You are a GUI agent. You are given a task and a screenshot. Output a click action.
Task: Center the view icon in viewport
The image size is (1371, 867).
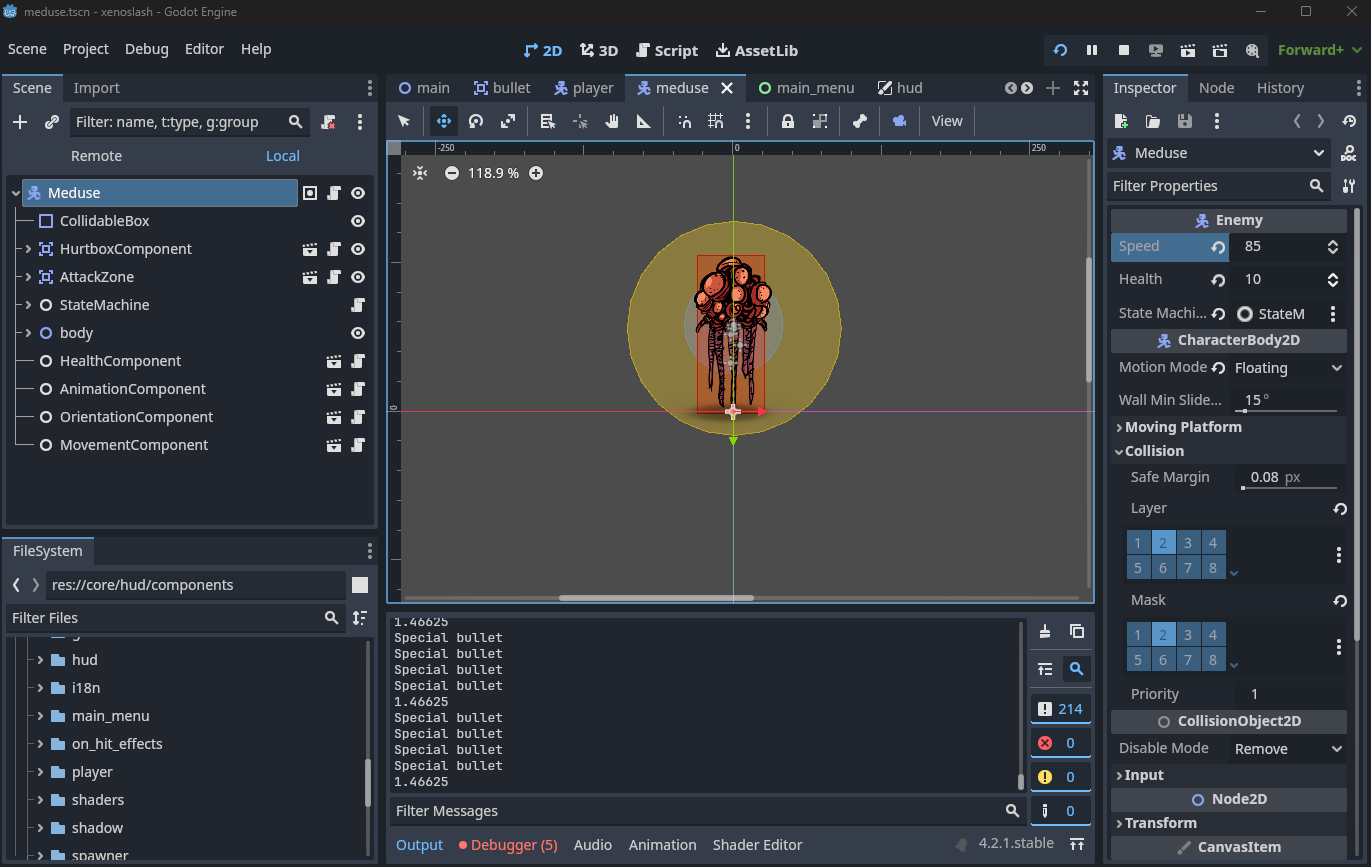click(x=420, y=173)
